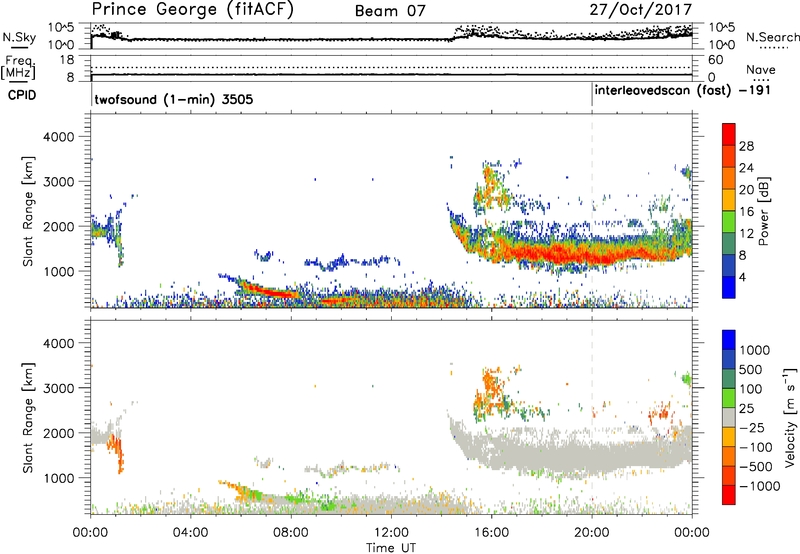Viewport: 800px width, 554px height.
Task: Click the '60' Nave tick label
Action: pyautogui.click(x=716, y=60)
